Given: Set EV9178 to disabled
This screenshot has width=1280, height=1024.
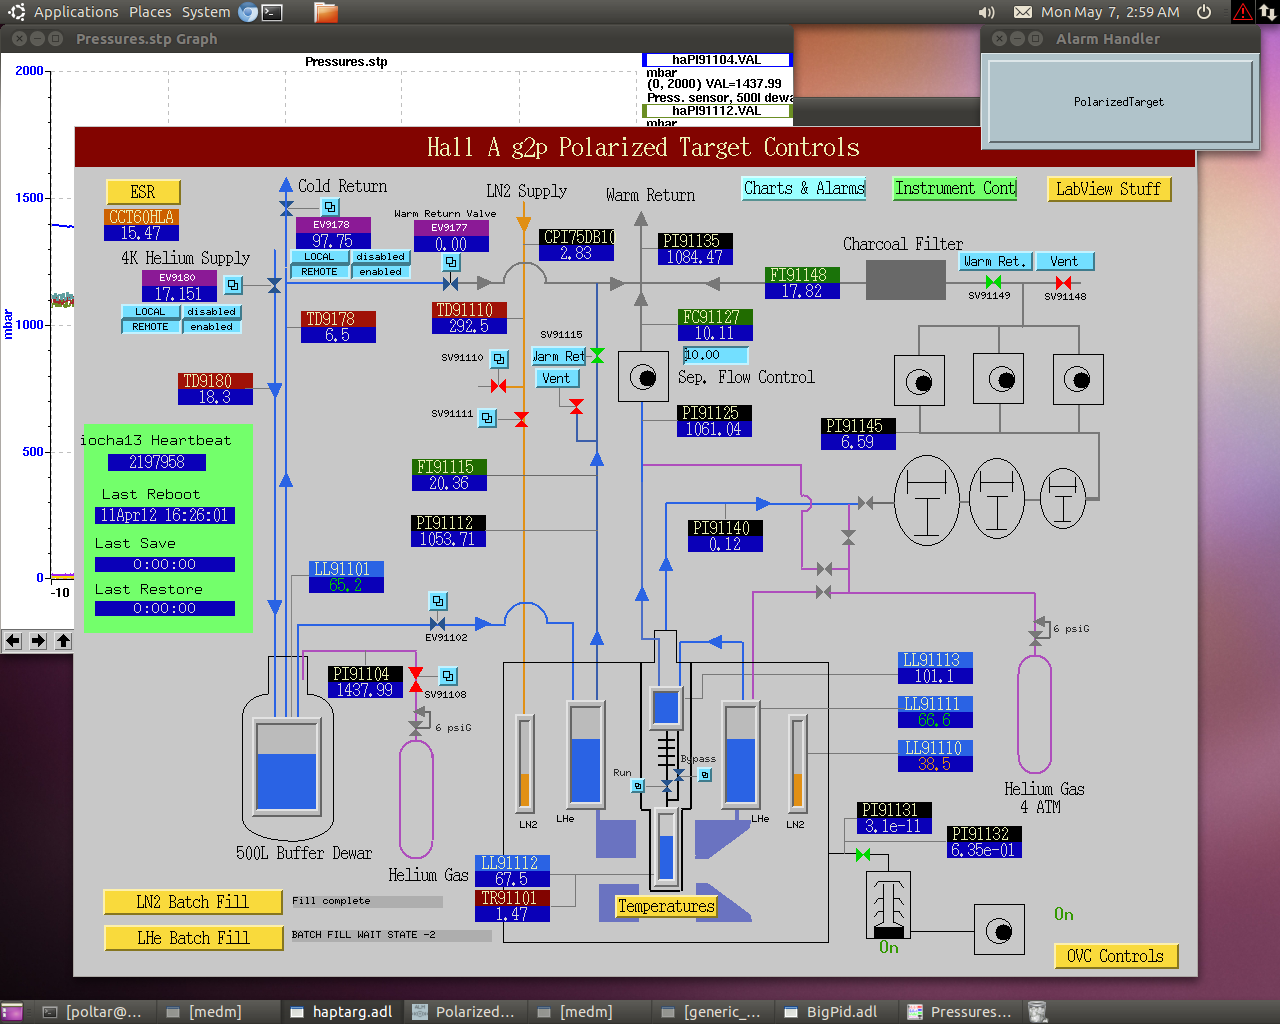Looking at the screenshot, I should point(380,257).
